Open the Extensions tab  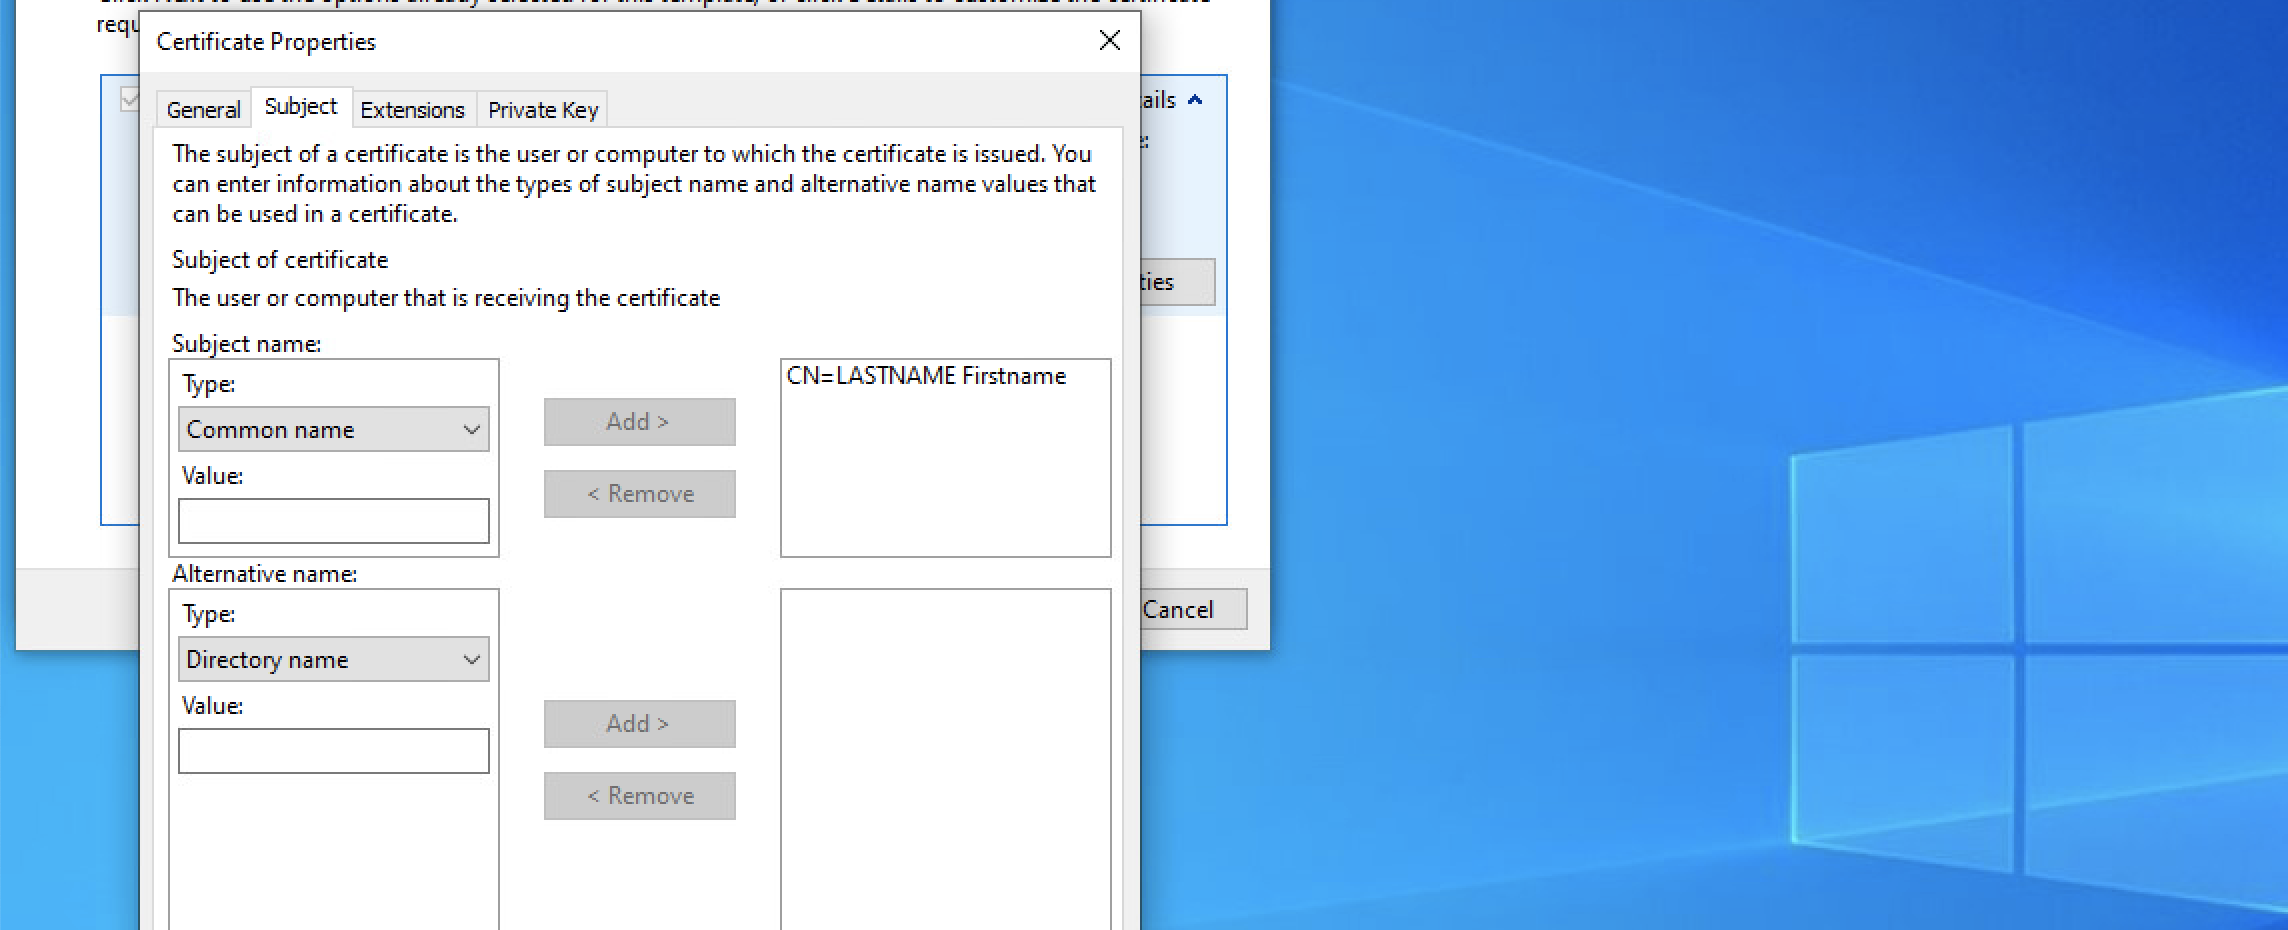click(412, 110)
